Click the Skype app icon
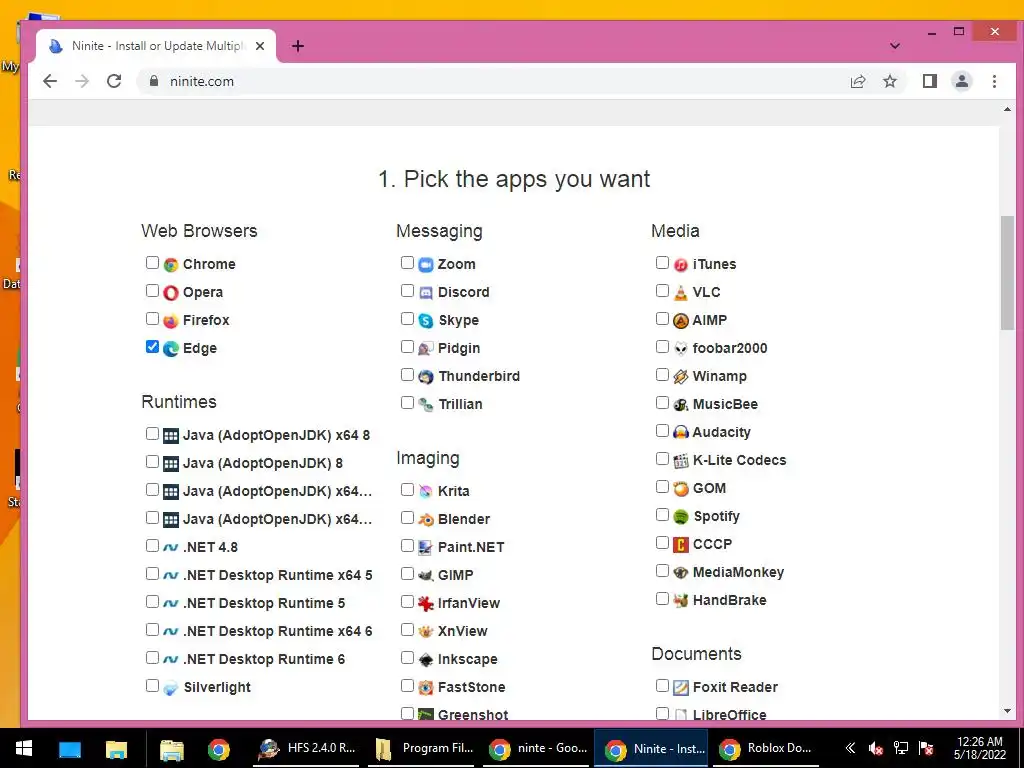1024x768 pixels. tap(426, 321)
